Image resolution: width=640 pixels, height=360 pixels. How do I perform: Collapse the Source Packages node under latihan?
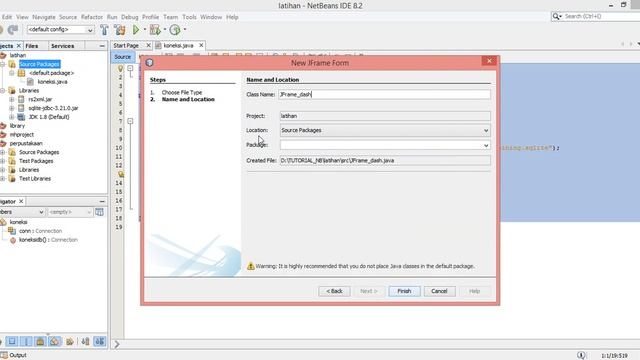tap(2, 64)
